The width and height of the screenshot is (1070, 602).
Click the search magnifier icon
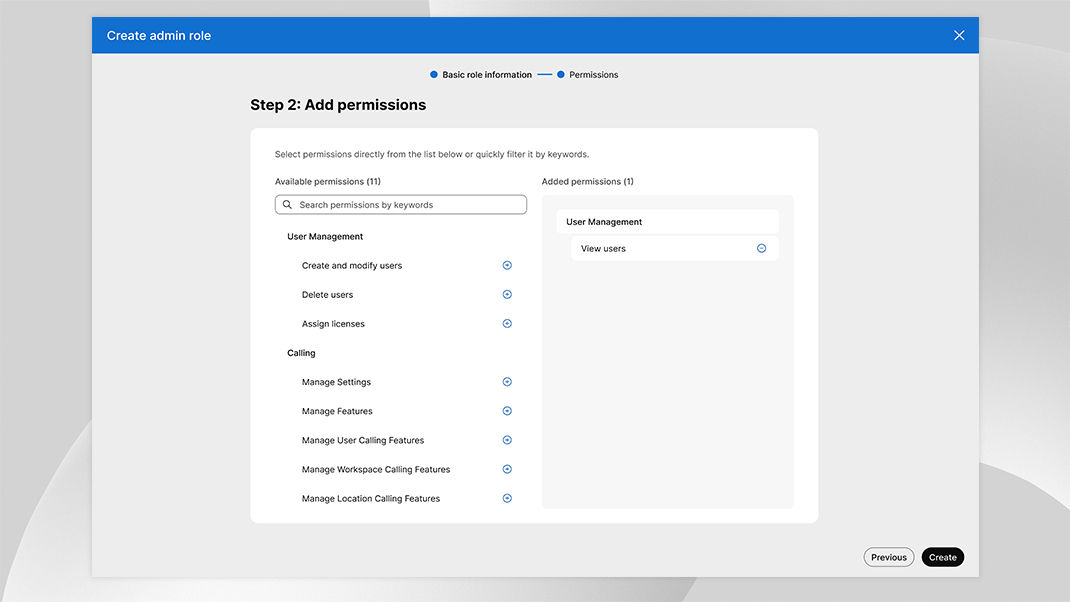point(288,205)
